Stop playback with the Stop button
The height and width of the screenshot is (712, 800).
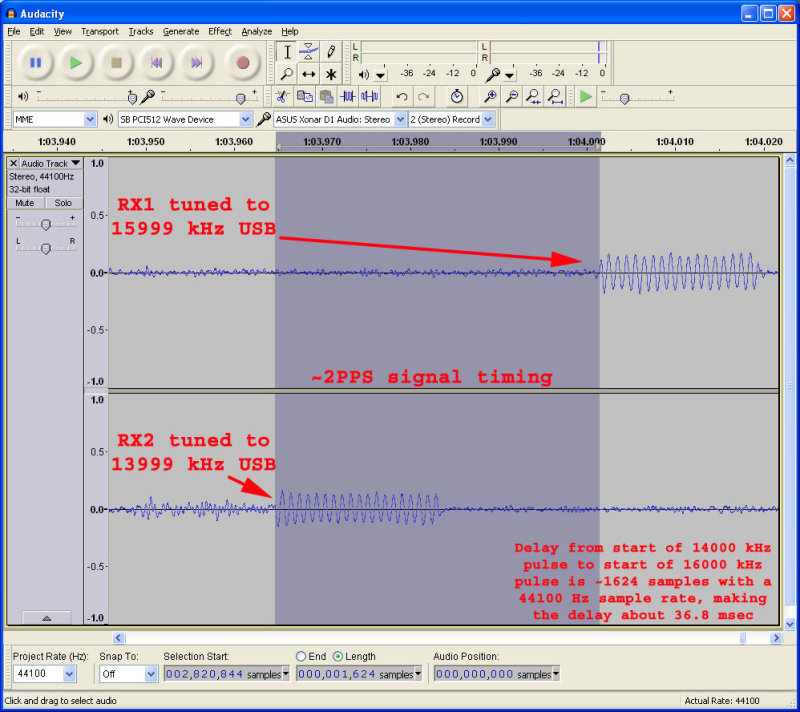coord(116,63)
